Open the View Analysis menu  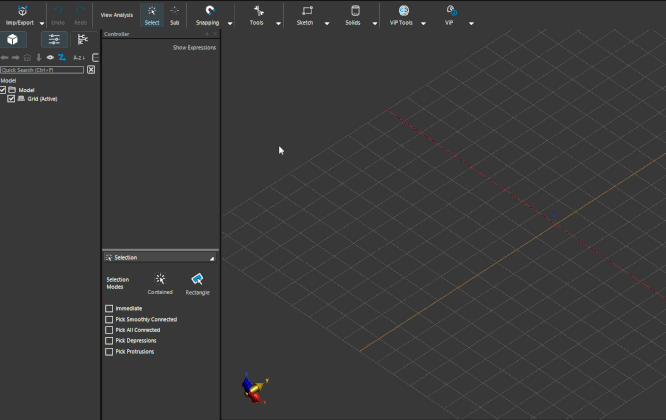(116, 15)
